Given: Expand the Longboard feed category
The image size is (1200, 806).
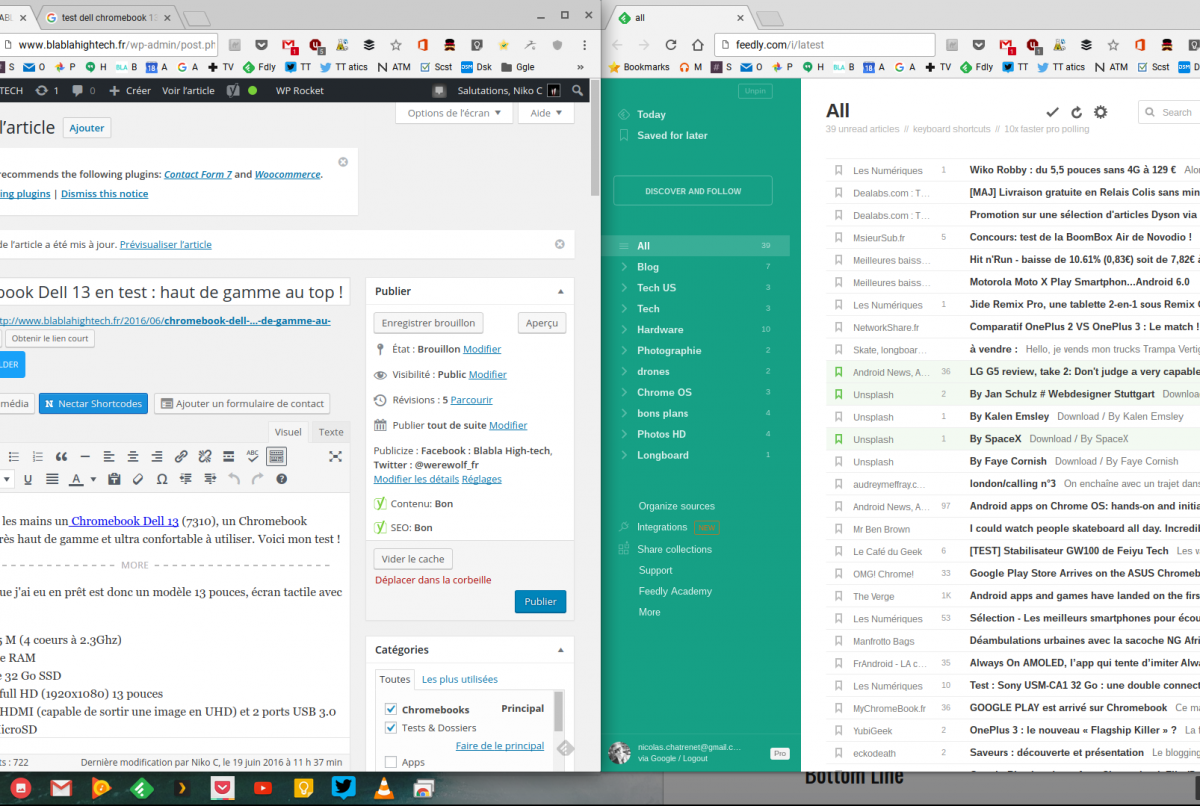Looking at the screenshot, I should point(624,455).
